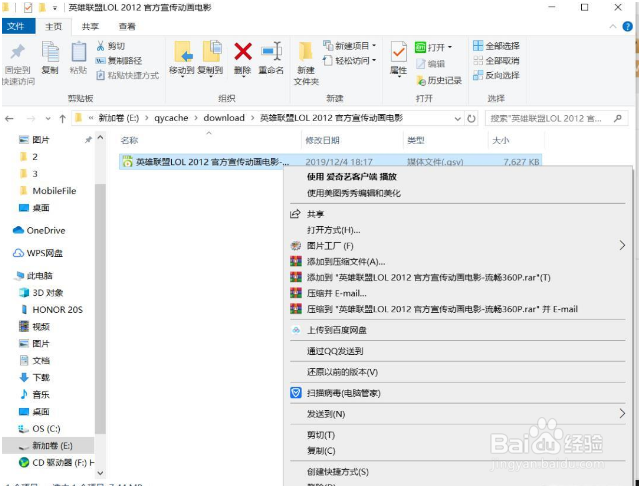Click Select None in ribbon
Screen dimensions: 639x486
coord(496,61)
